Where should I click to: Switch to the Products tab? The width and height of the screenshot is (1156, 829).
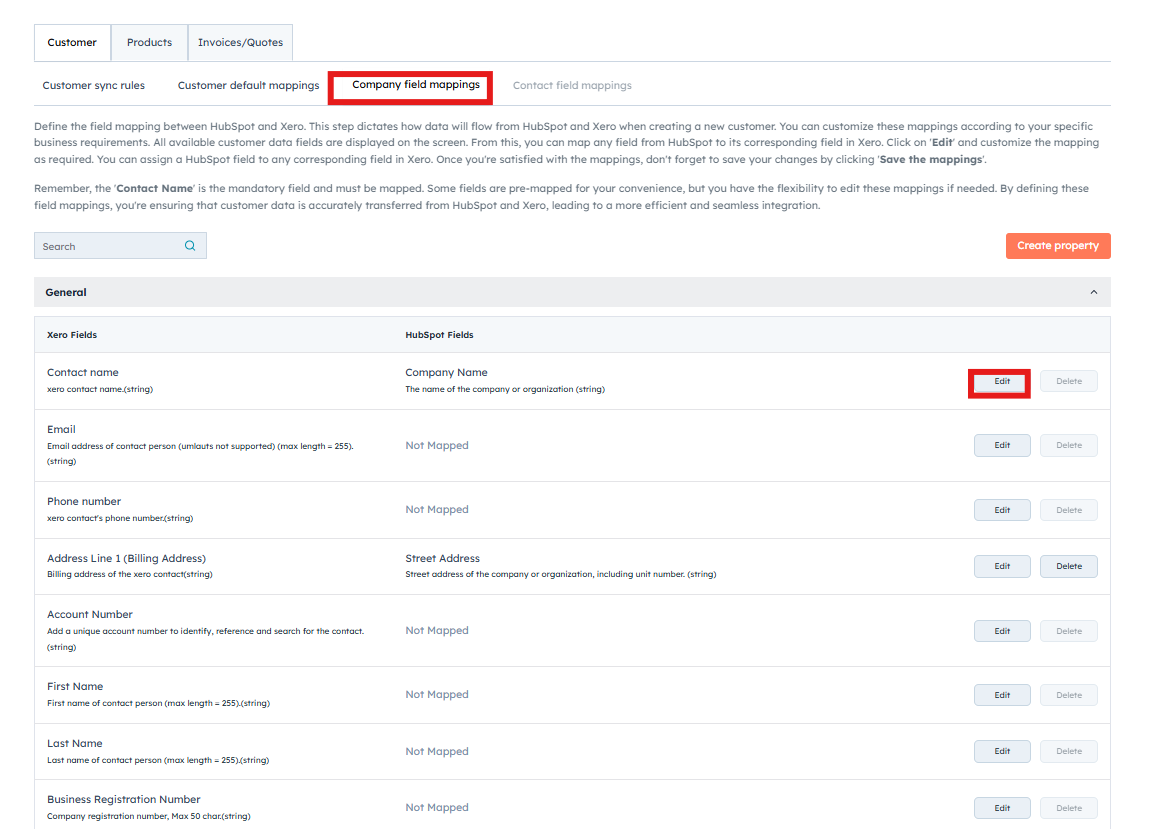[149, 42]
